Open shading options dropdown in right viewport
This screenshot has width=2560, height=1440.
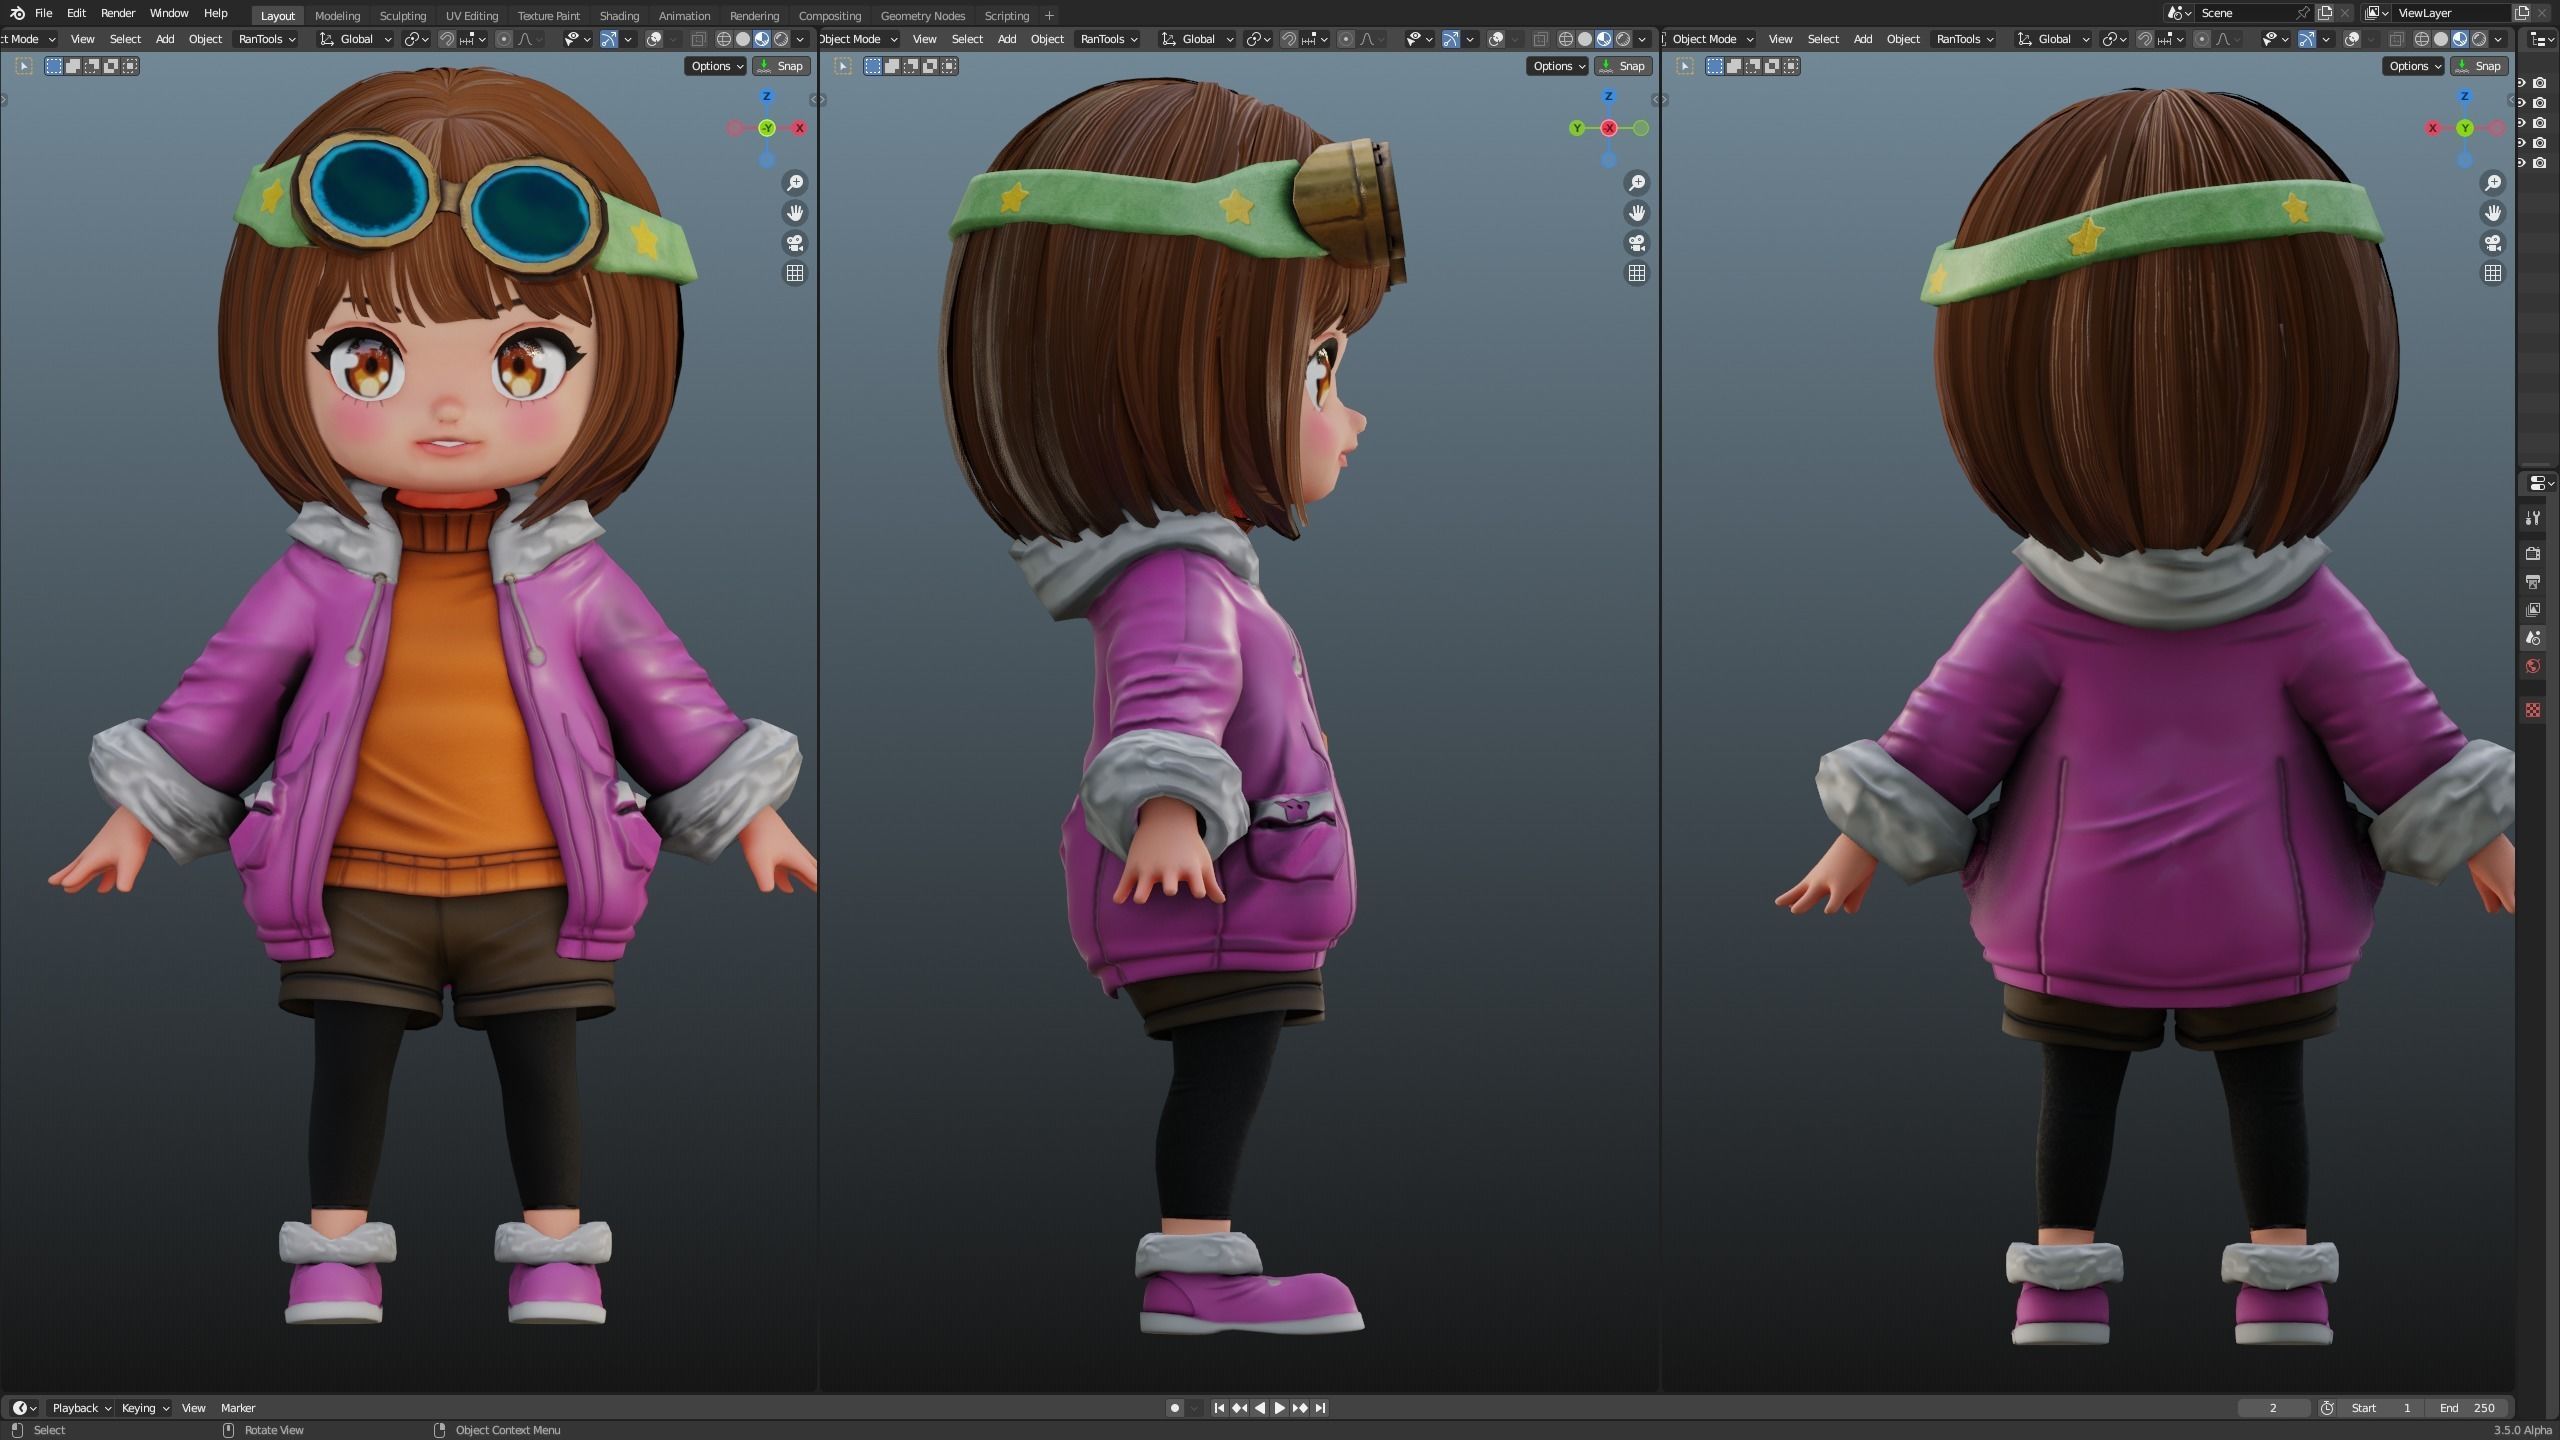point(2499,39)
